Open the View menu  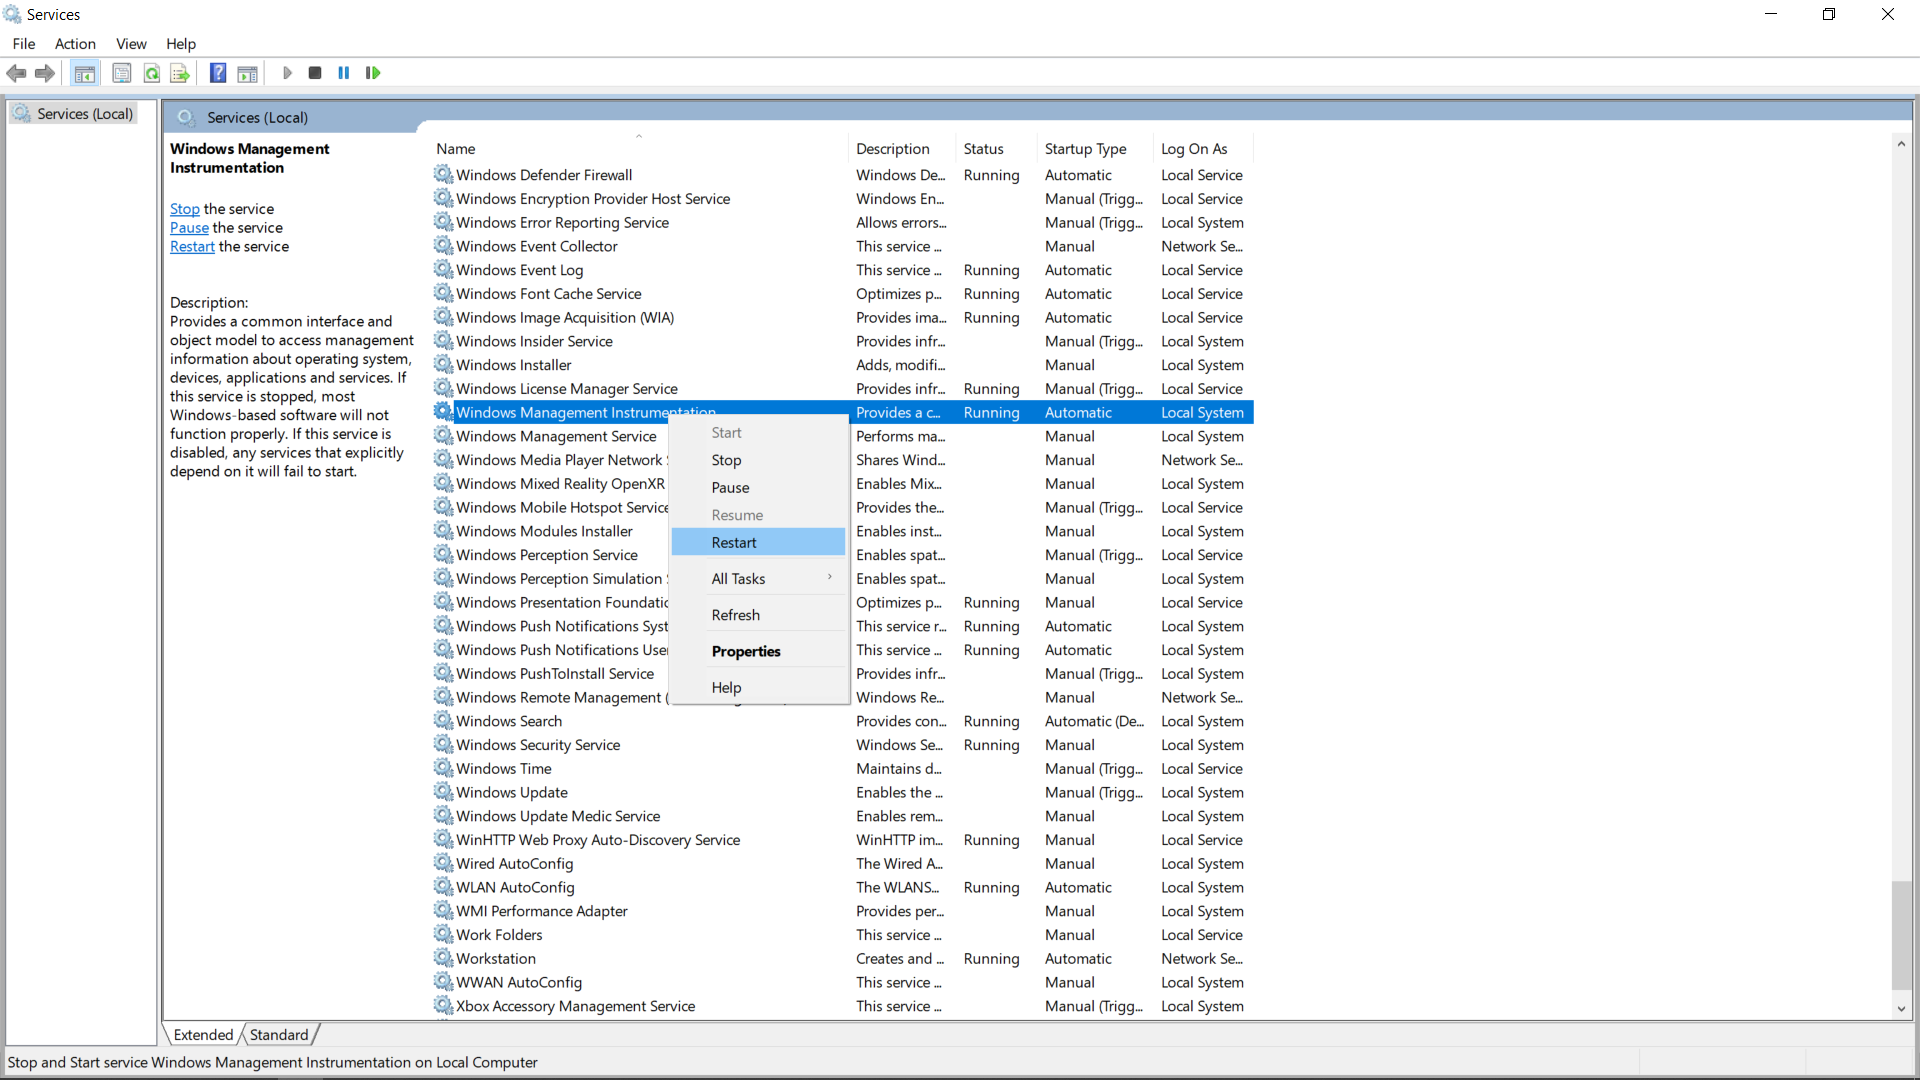coord(131,44)
